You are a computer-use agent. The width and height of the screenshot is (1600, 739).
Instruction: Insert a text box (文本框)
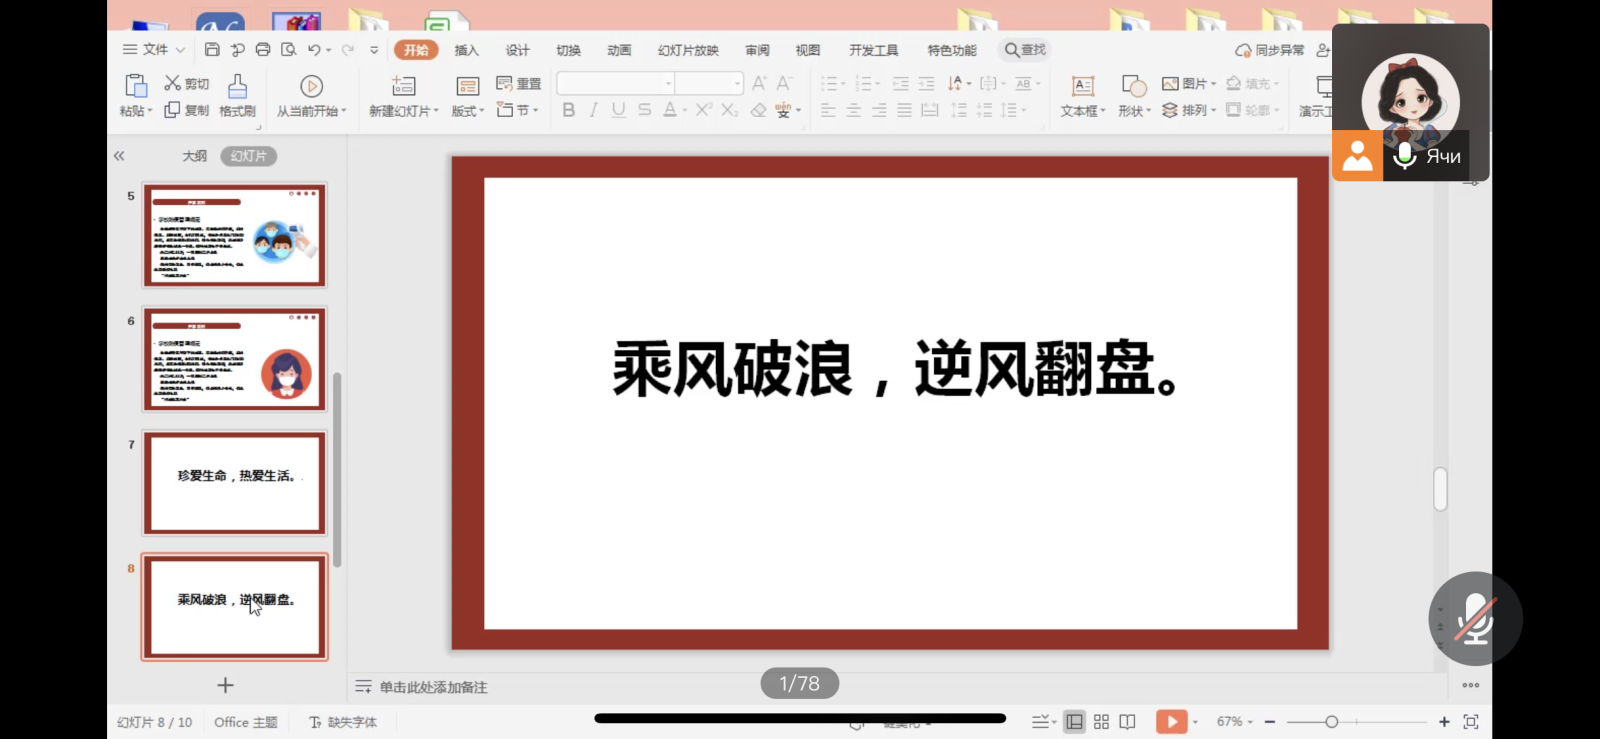(x=1082, y=96)
